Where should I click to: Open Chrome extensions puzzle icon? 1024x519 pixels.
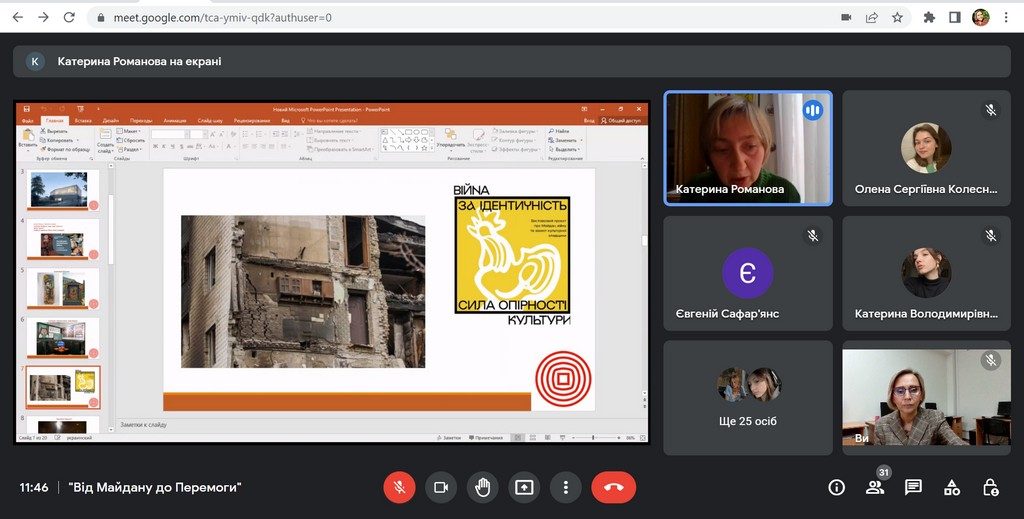929,17
